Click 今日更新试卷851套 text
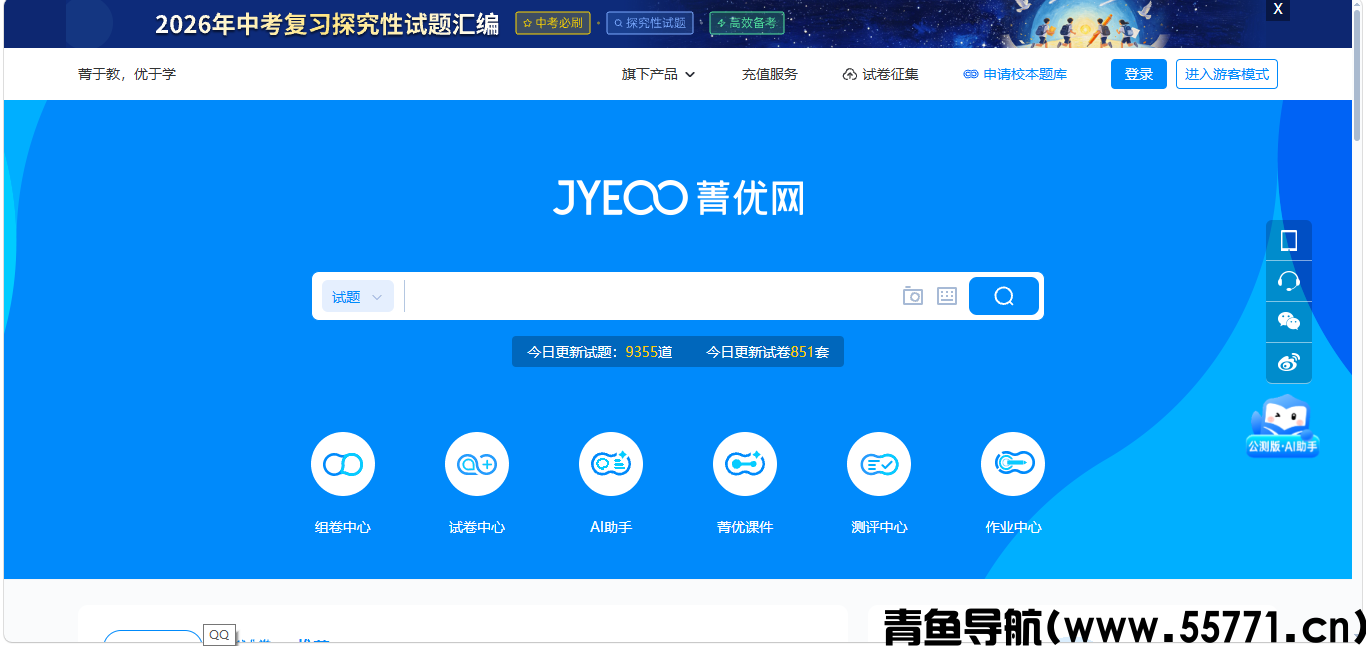This screenshot has height=646, width=1366. [x=768, y=352]
